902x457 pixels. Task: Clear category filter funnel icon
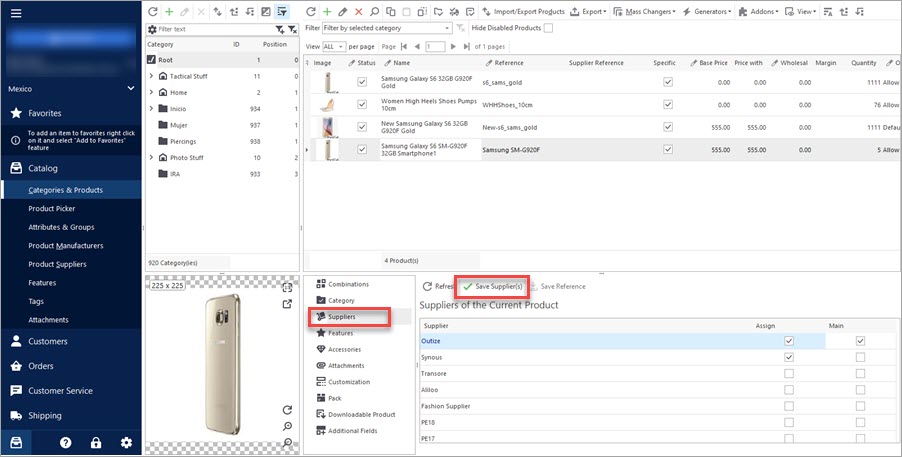292,29
